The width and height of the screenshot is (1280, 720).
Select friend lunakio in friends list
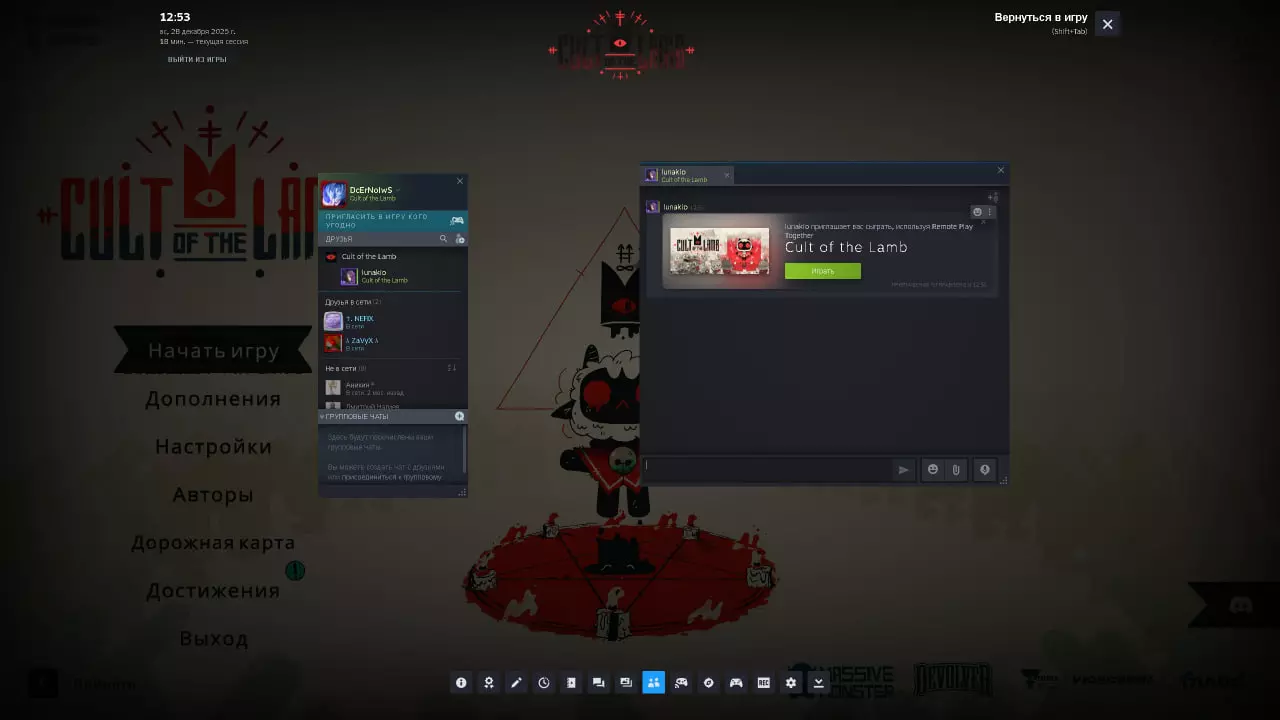393,276
